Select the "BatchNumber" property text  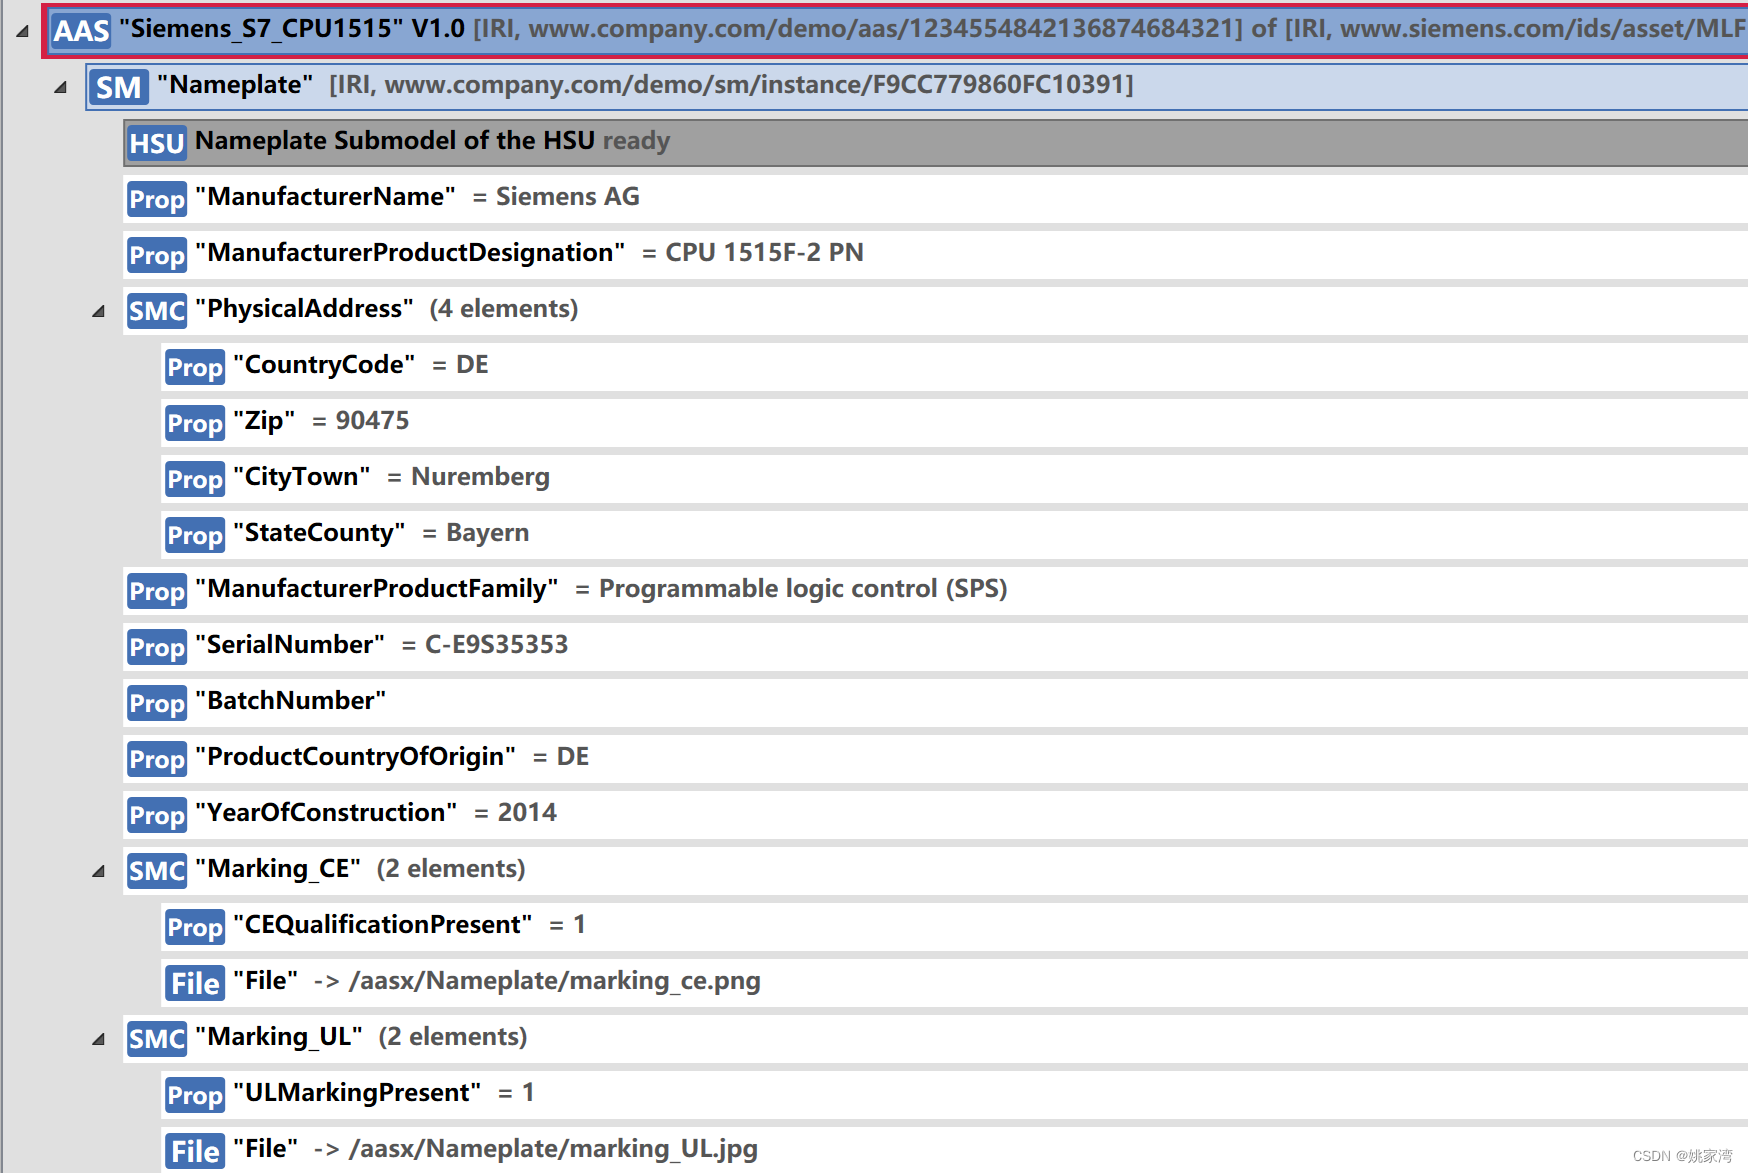point(291,701)
